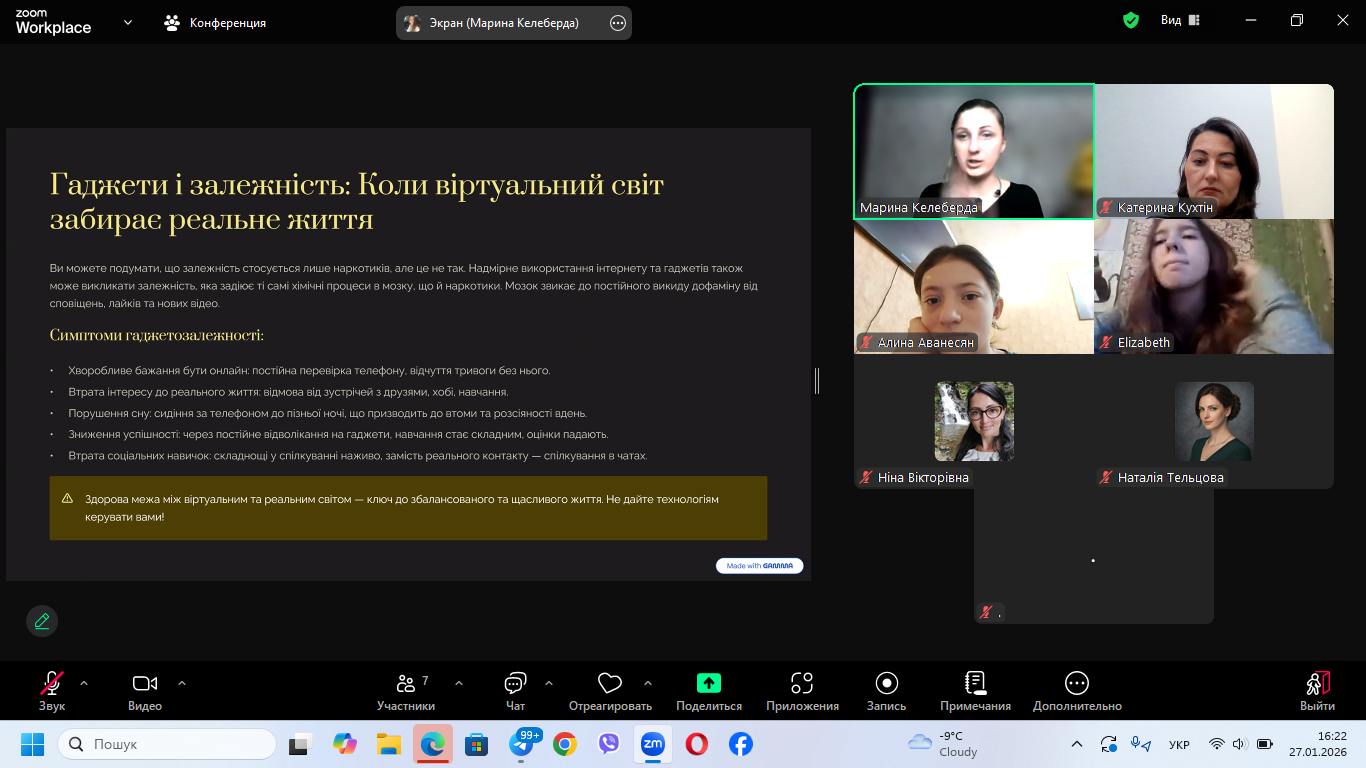The image size is (1366, 768).
Task: Start recording with Запись button
Action: click(886, 684)
